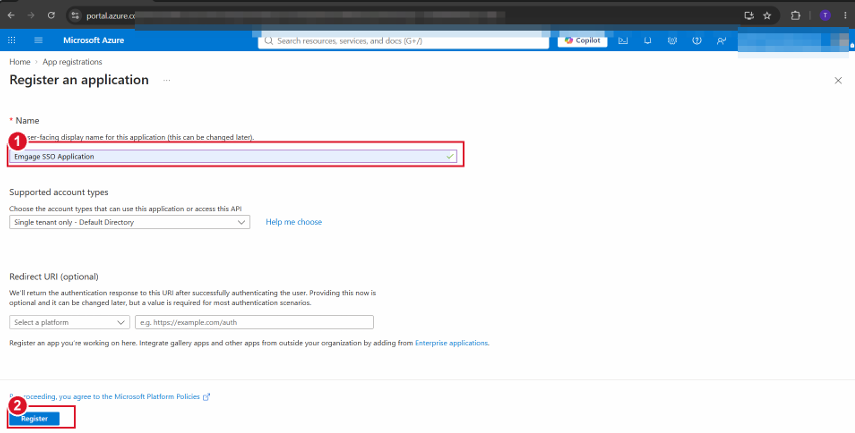This screenshot has width=855, height=433.
Task: Click the browser forward arrow
Action: point(31,15)
